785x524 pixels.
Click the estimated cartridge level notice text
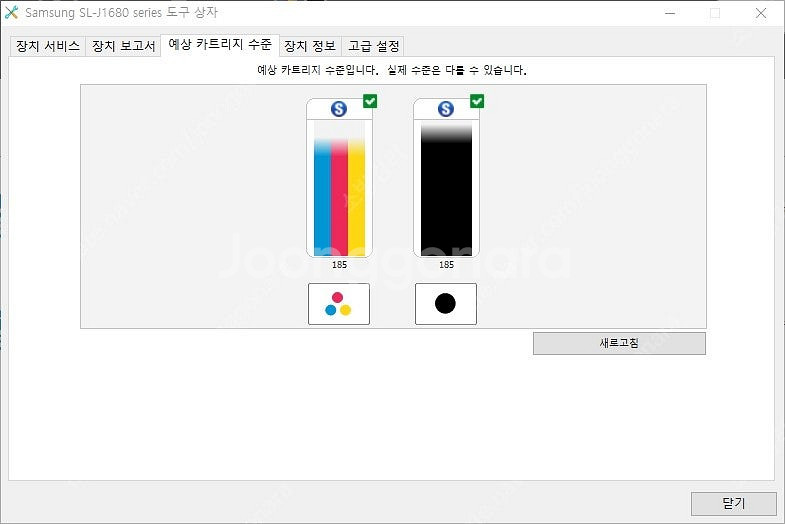point(391,70)
